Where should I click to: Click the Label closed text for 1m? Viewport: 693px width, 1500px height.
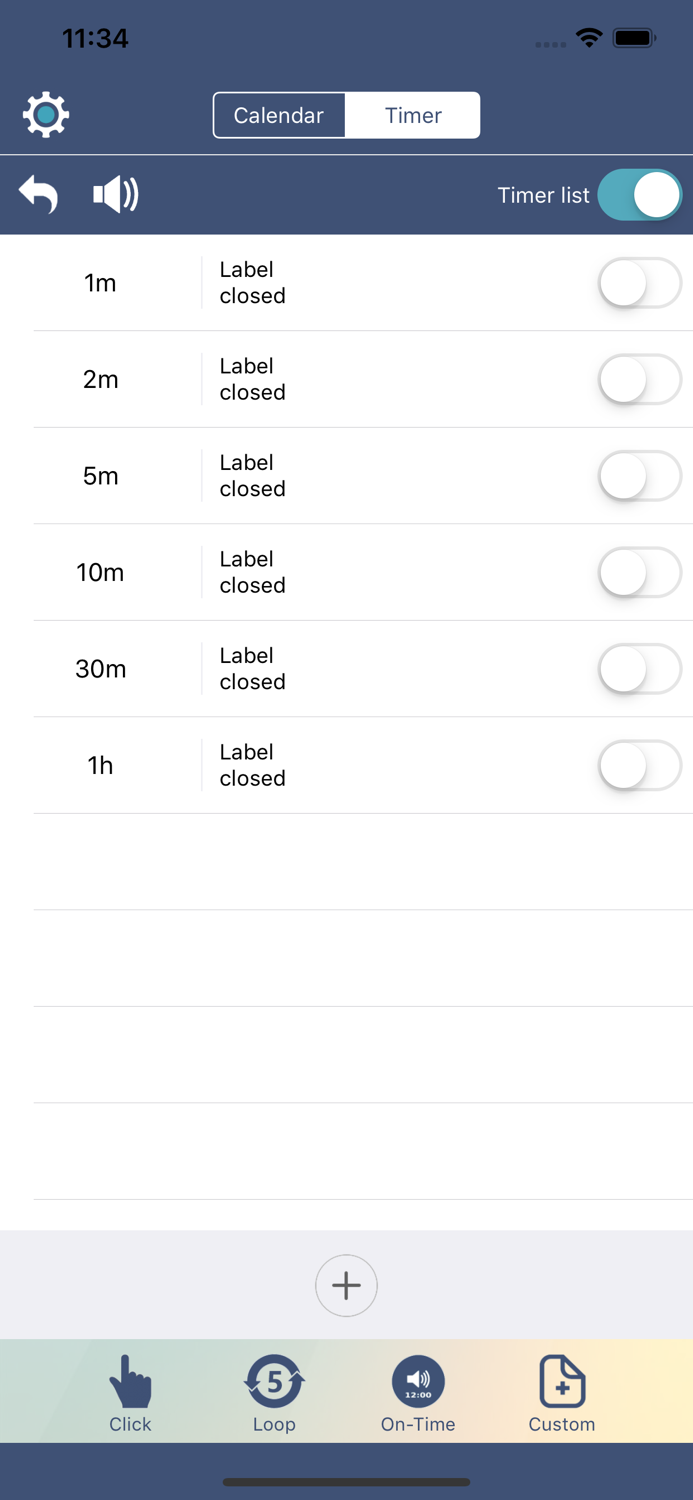(x=251, y=283)
